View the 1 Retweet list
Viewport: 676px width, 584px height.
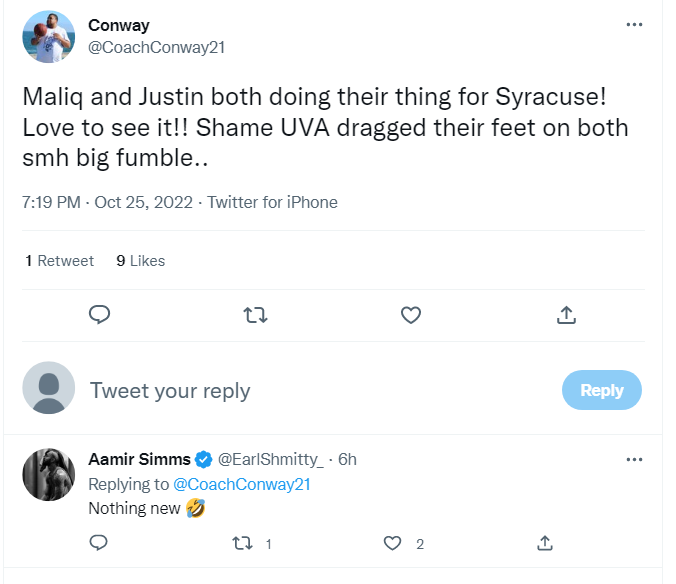click(60, 261)
